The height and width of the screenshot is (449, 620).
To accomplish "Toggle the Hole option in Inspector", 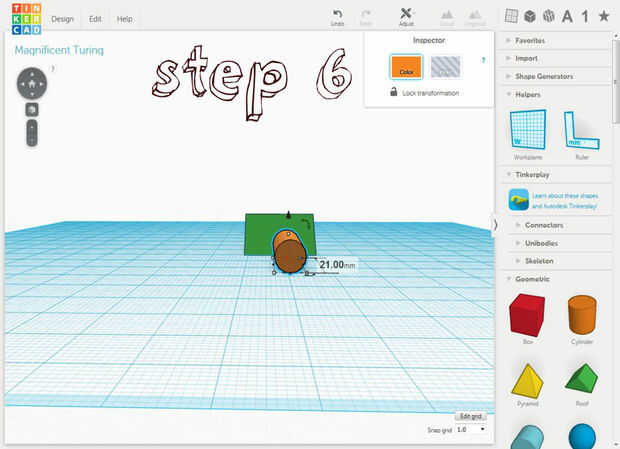I will pos(445,66).
